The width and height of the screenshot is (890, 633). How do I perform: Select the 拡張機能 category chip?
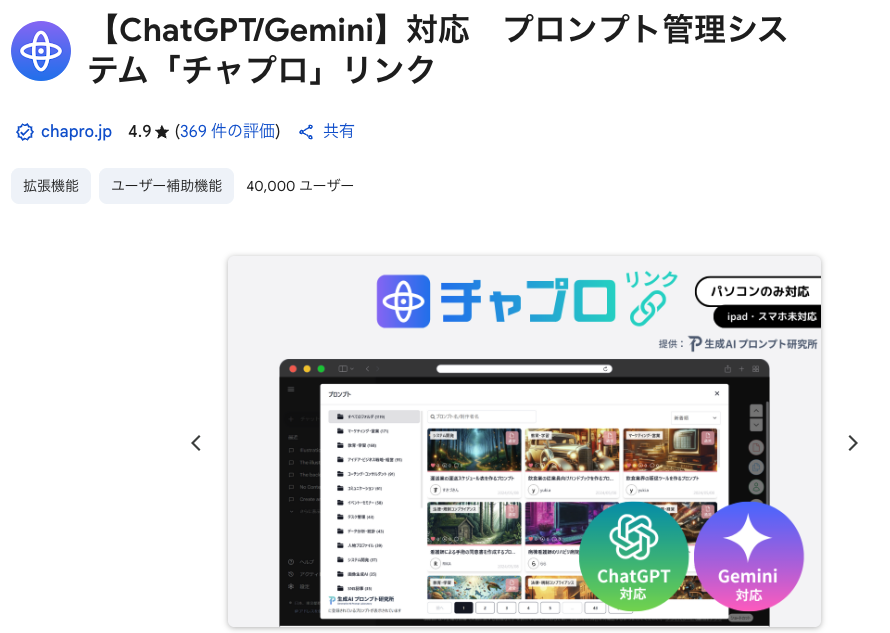pyautogui.click(x=51, y=186)
